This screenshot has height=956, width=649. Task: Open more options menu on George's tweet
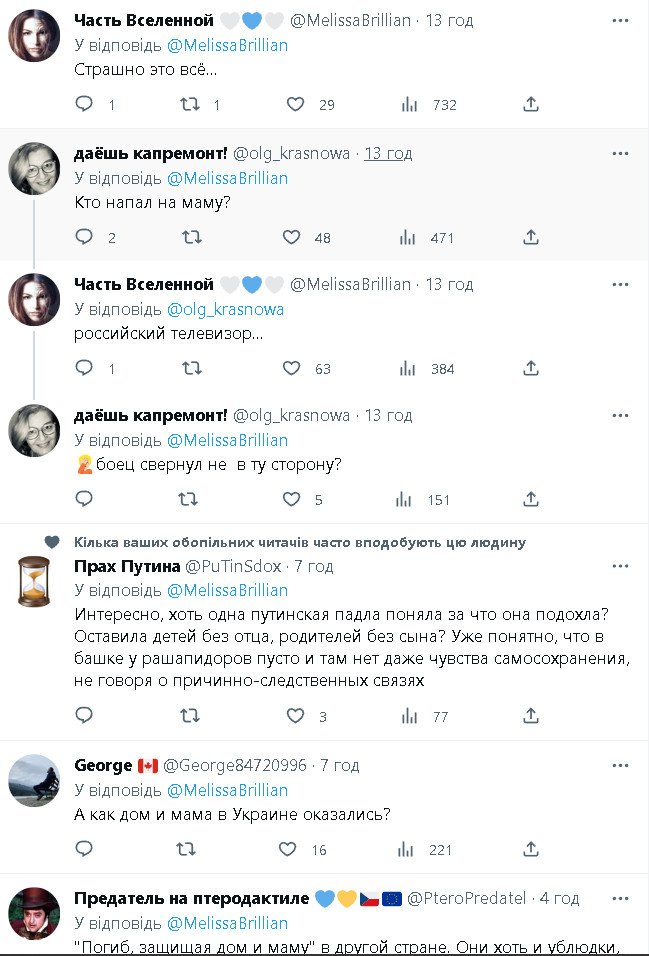pos(621,765)
